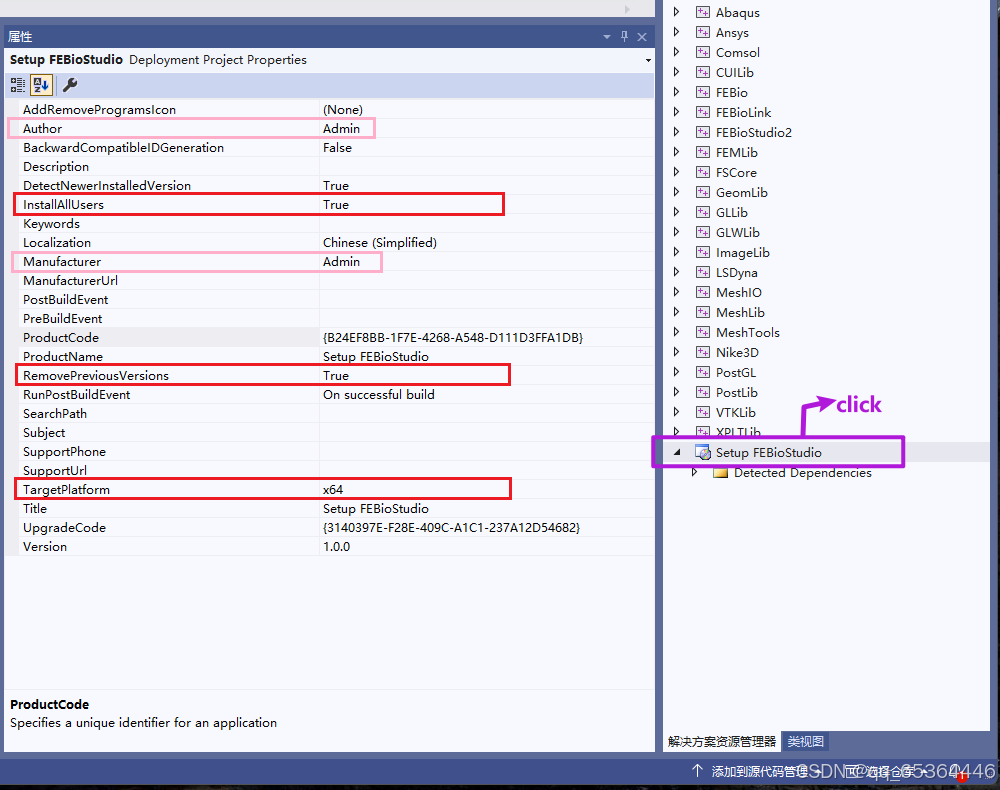Select the VTKLib project in Solution Explorer
Image resolution: width=1000 pixels, height=790 pixels.
735,412
